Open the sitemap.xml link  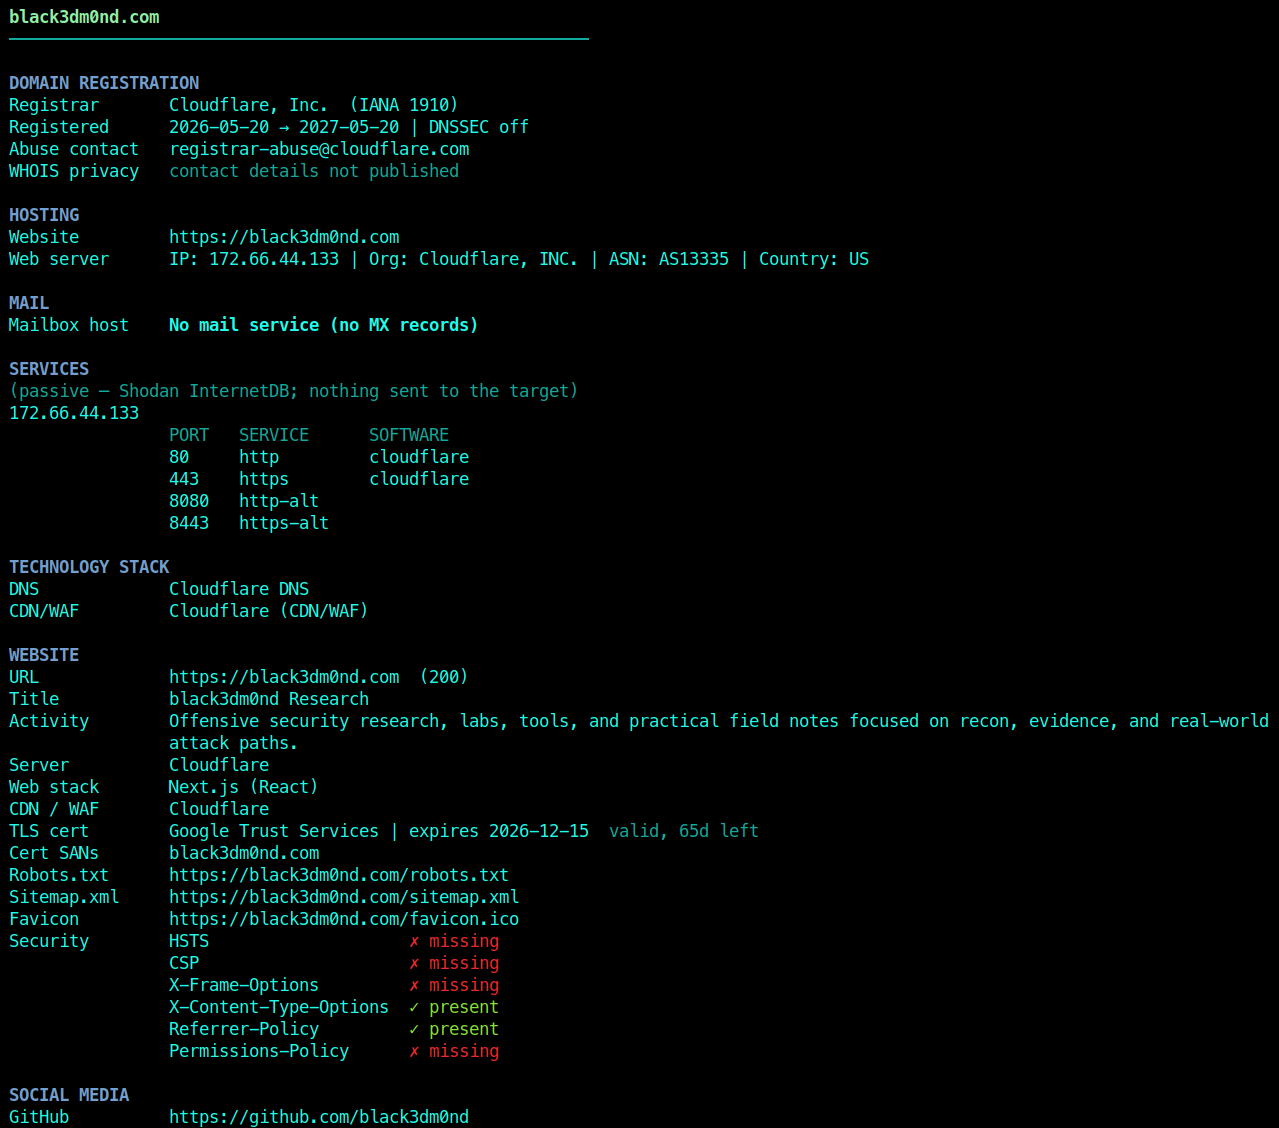click(344, 897)
